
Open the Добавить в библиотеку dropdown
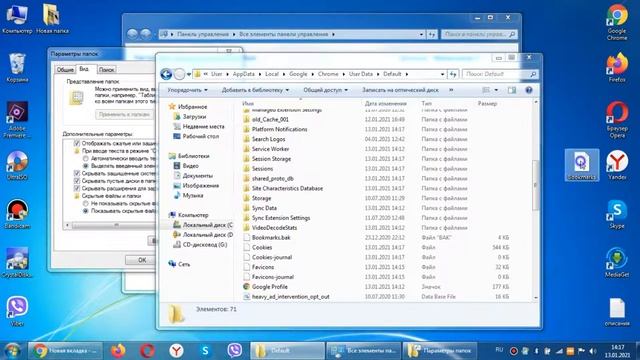tap(255, 90)
